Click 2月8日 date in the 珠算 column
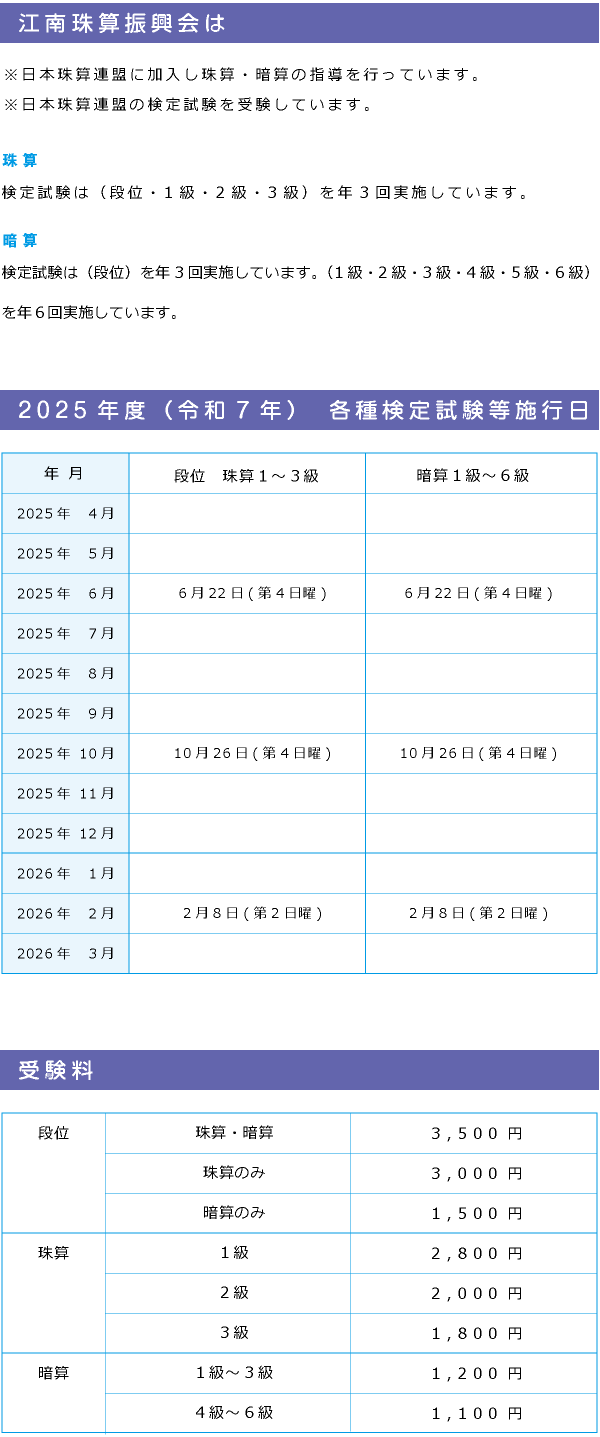 tap(253, 913)
